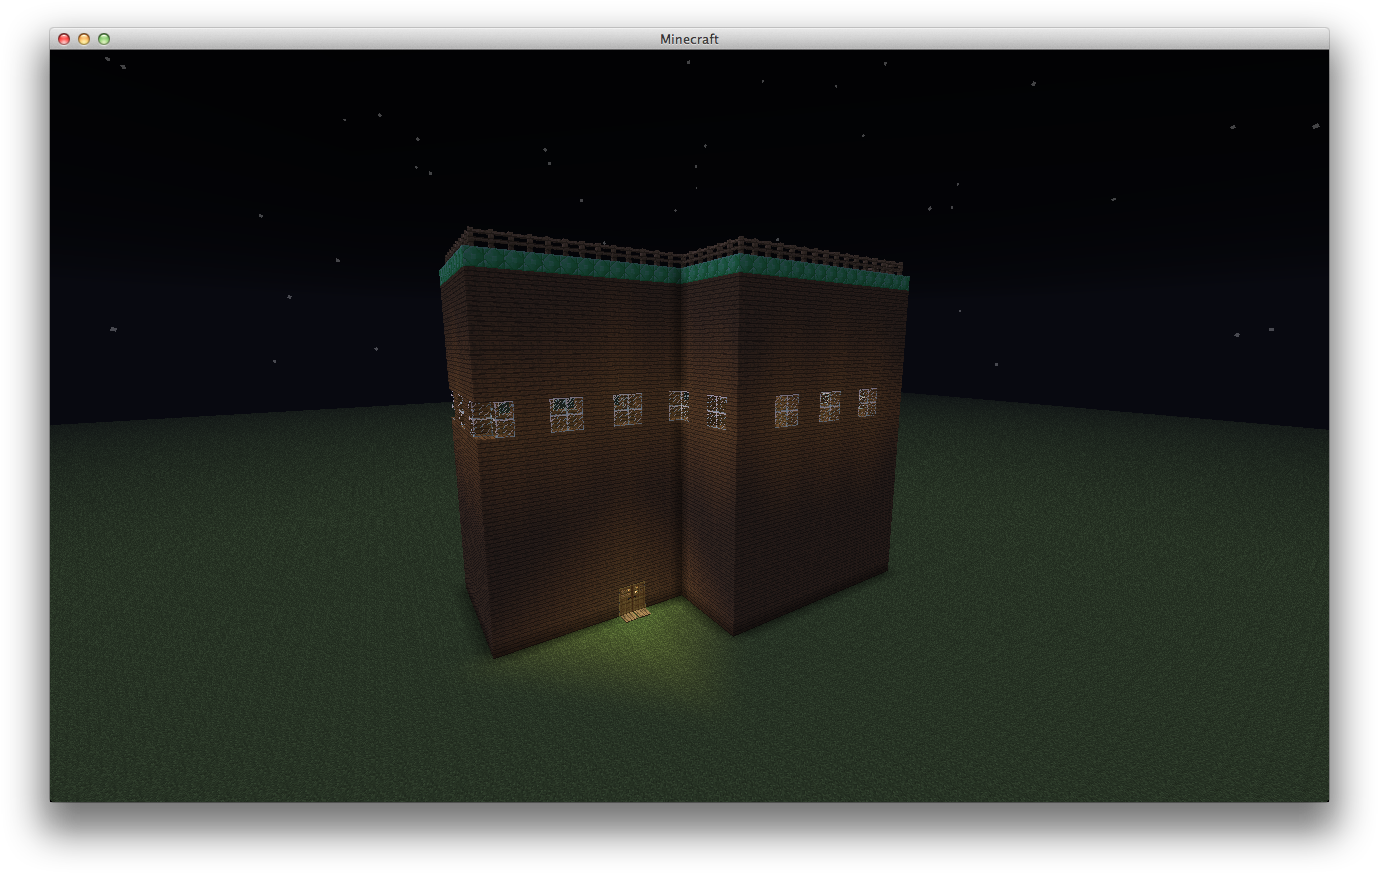
Task: Click the red close window button
Action: click(64, 39)
